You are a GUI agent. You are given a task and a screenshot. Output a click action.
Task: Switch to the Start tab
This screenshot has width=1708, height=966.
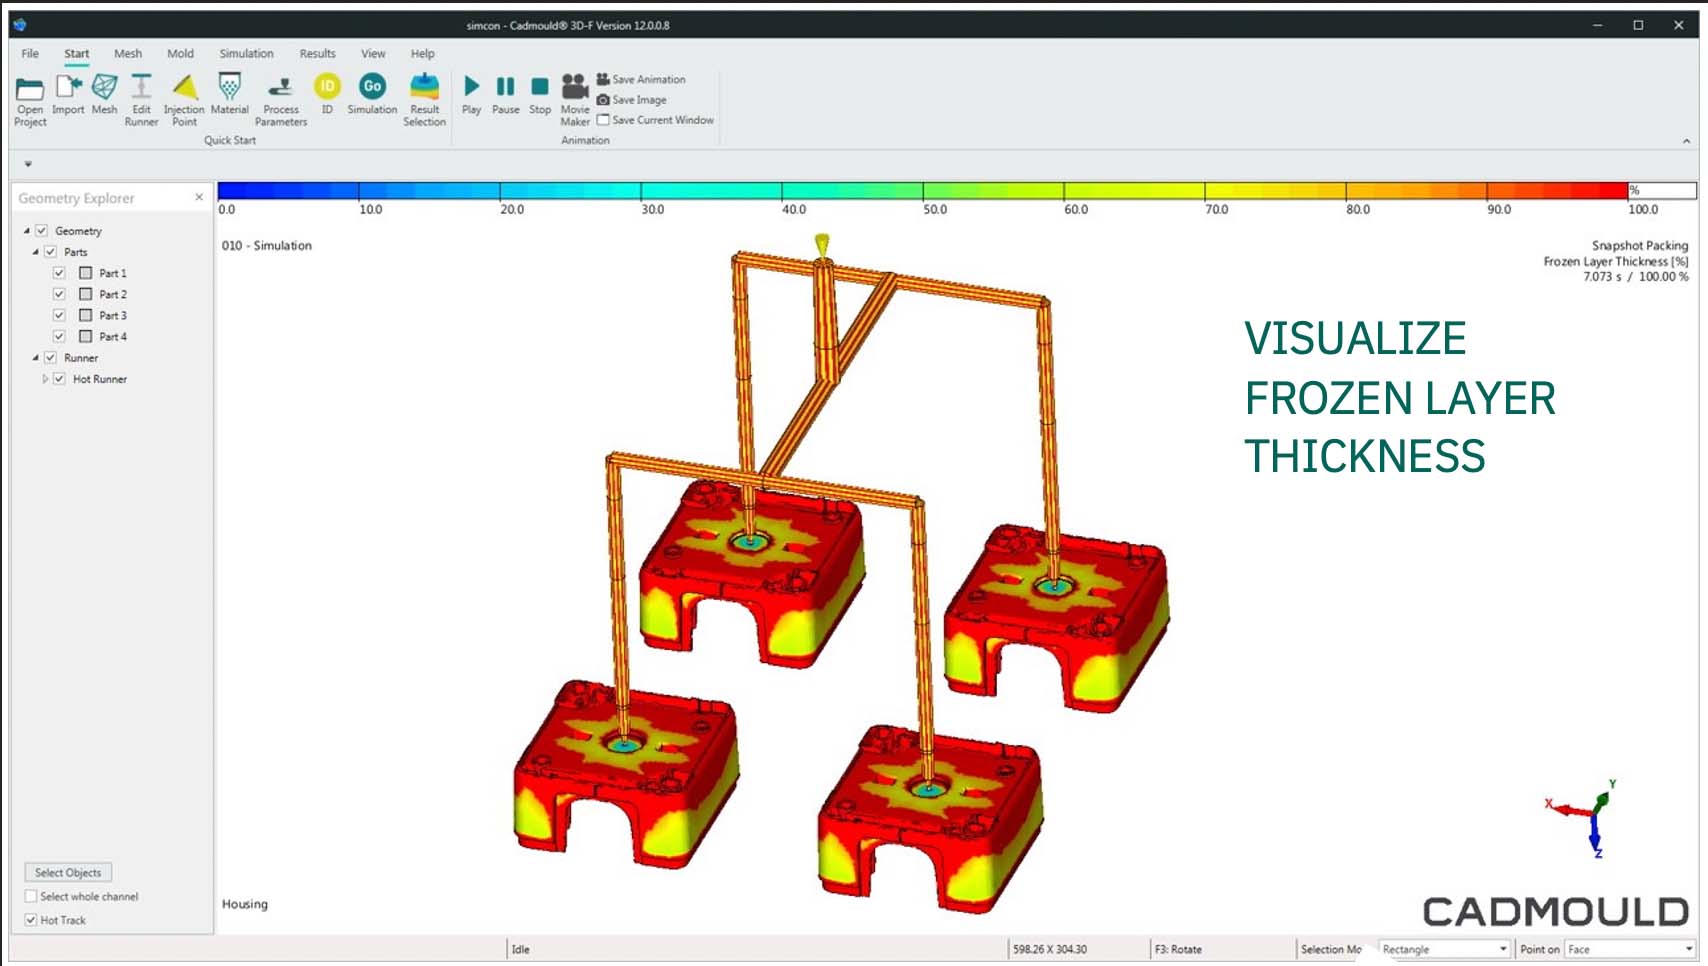coord(77,54)
